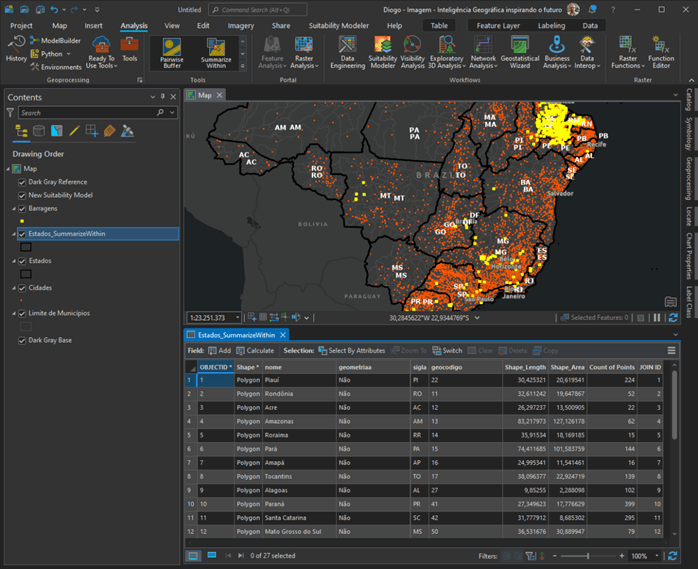Open the geoprocessing History pane
This screenshot has height=569, width=698.
pyautogui.click(x=16, y=48)
